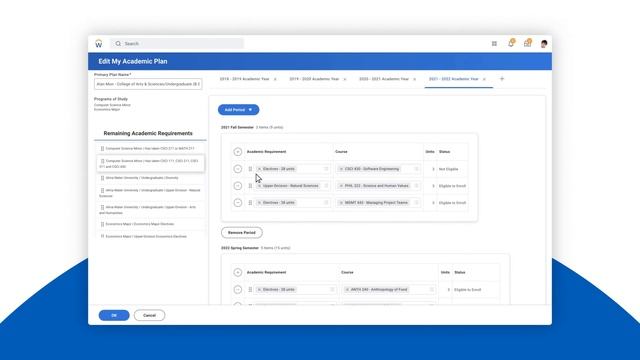Open prompt list for ANTH 240 course field
The image size is (640, 360).
[431, 289]
